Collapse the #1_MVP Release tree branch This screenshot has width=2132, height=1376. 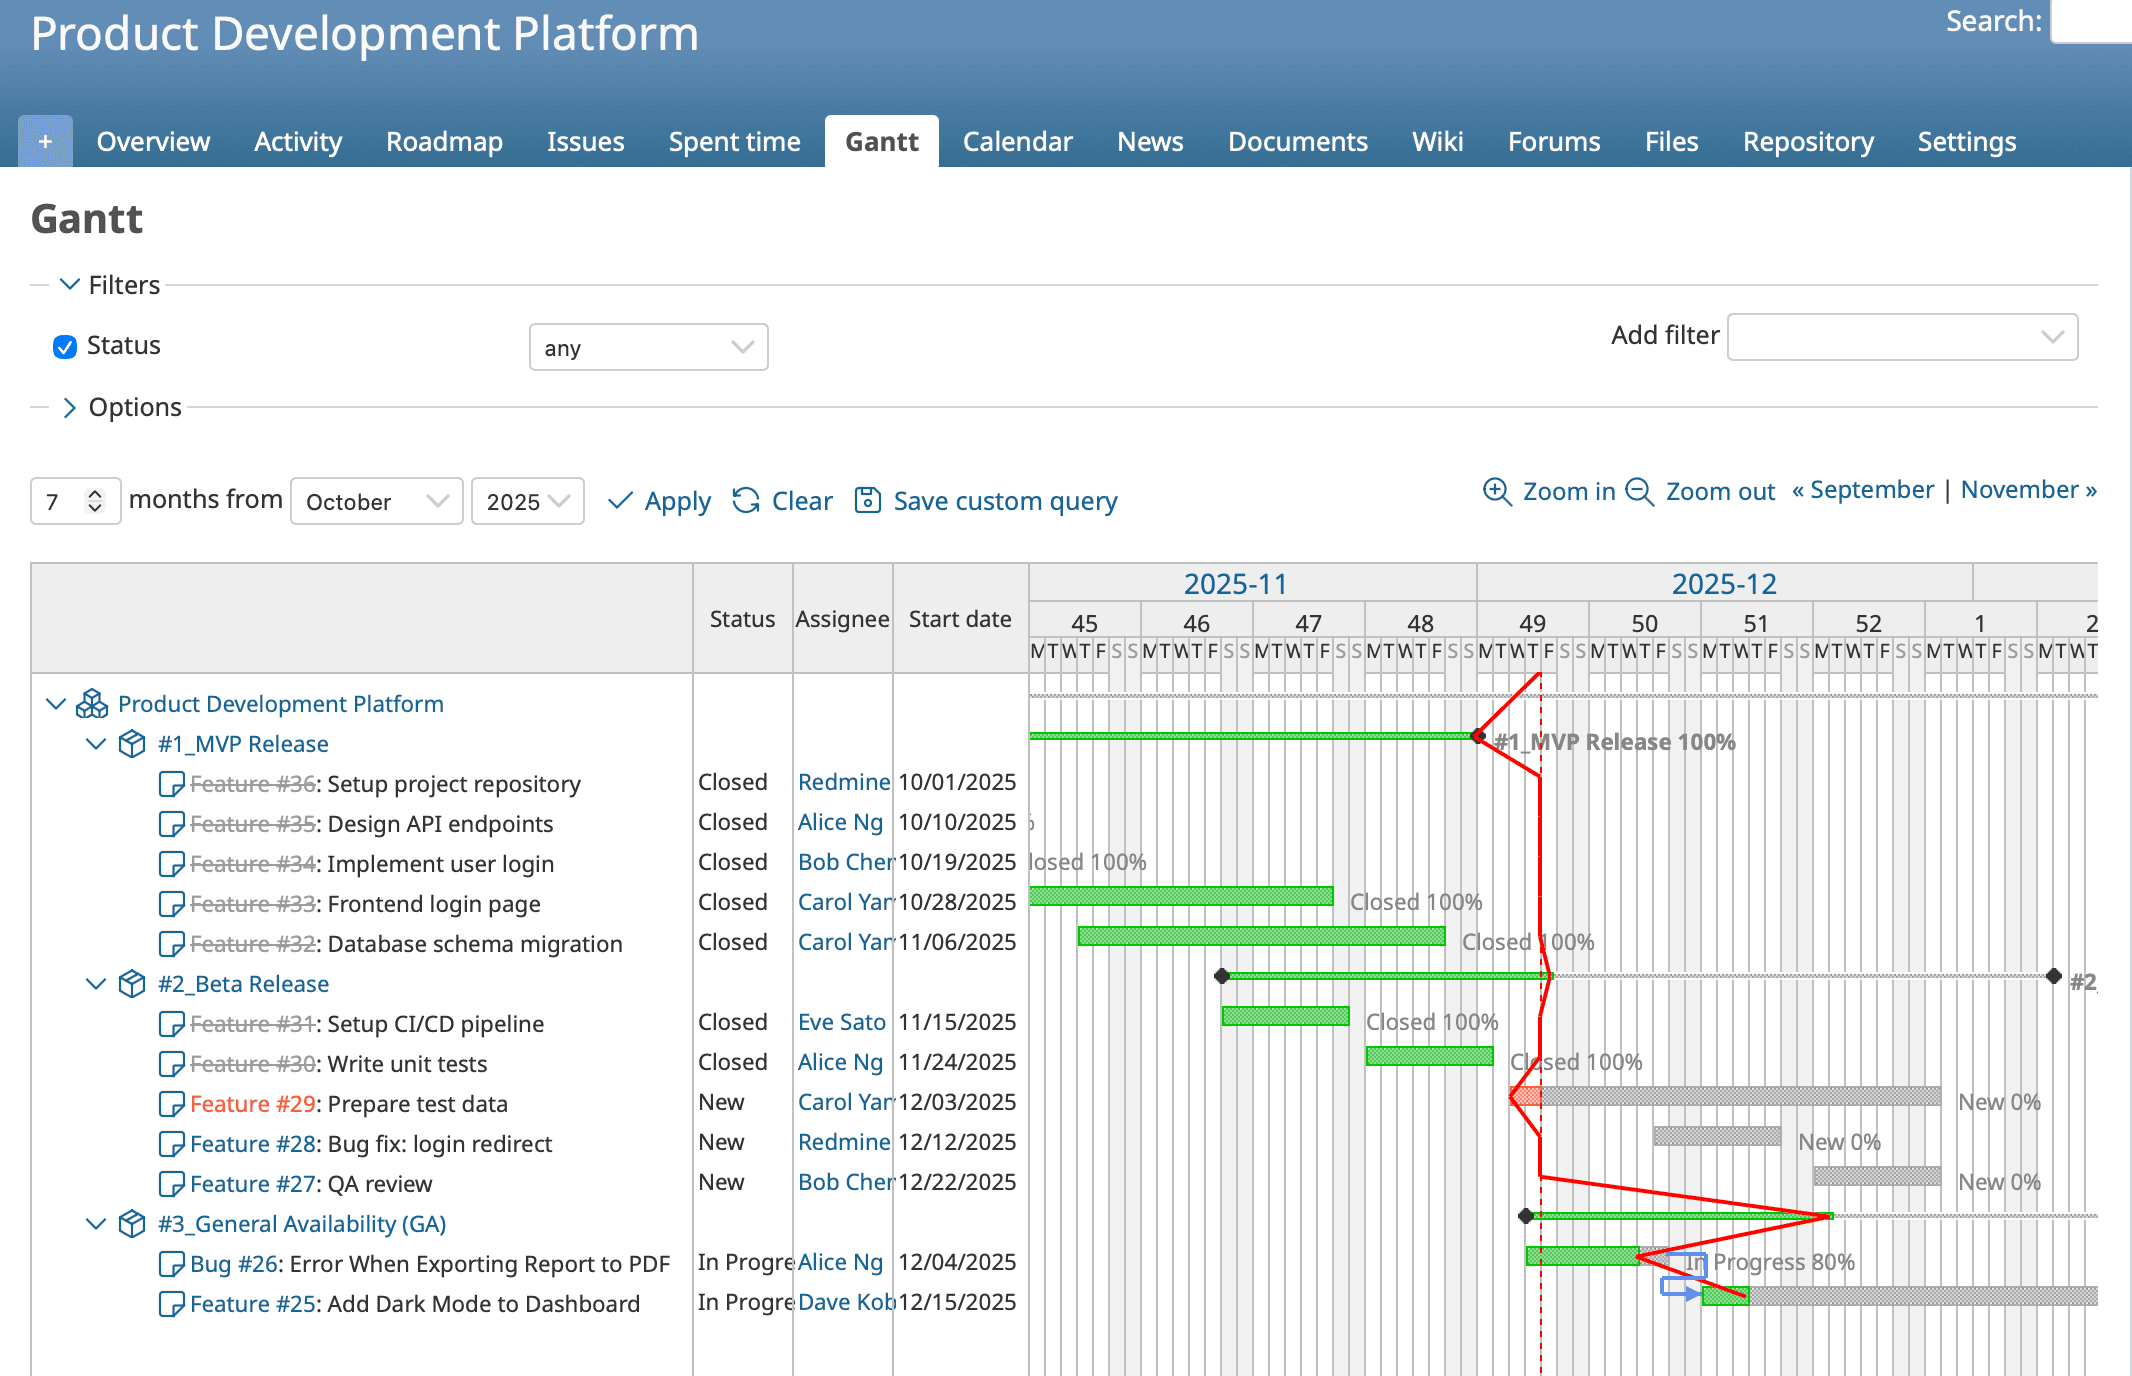[96, 743]
